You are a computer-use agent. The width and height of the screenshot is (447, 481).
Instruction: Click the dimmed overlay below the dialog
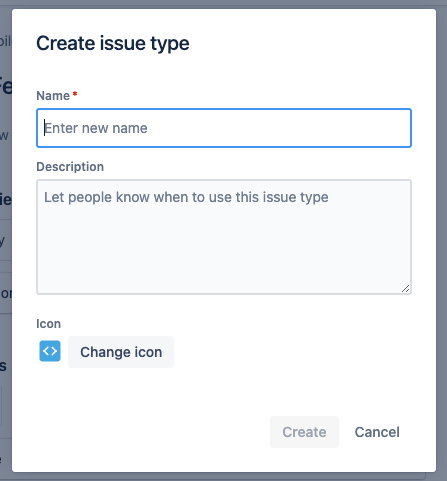223,477
